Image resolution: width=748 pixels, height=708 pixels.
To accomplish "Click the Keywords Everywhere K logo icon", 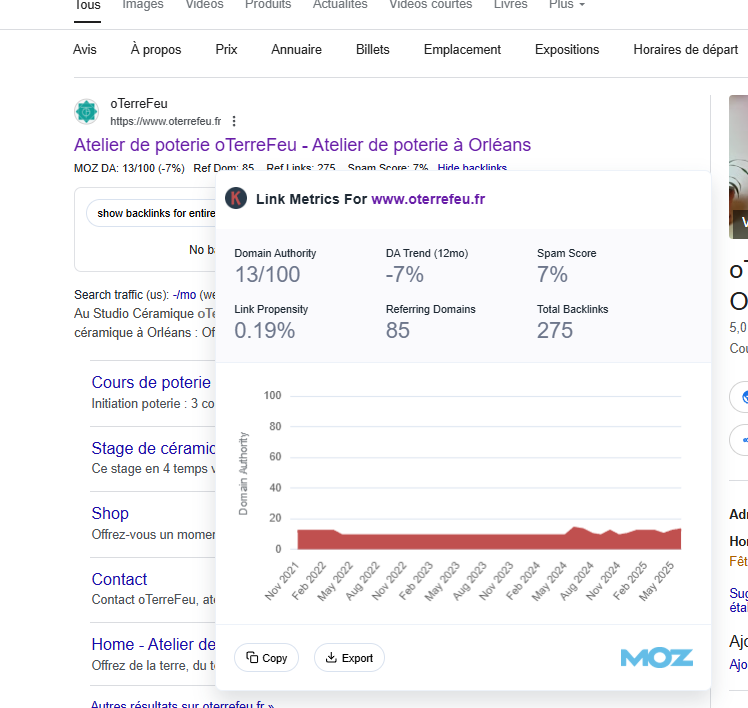I will 236,198.
